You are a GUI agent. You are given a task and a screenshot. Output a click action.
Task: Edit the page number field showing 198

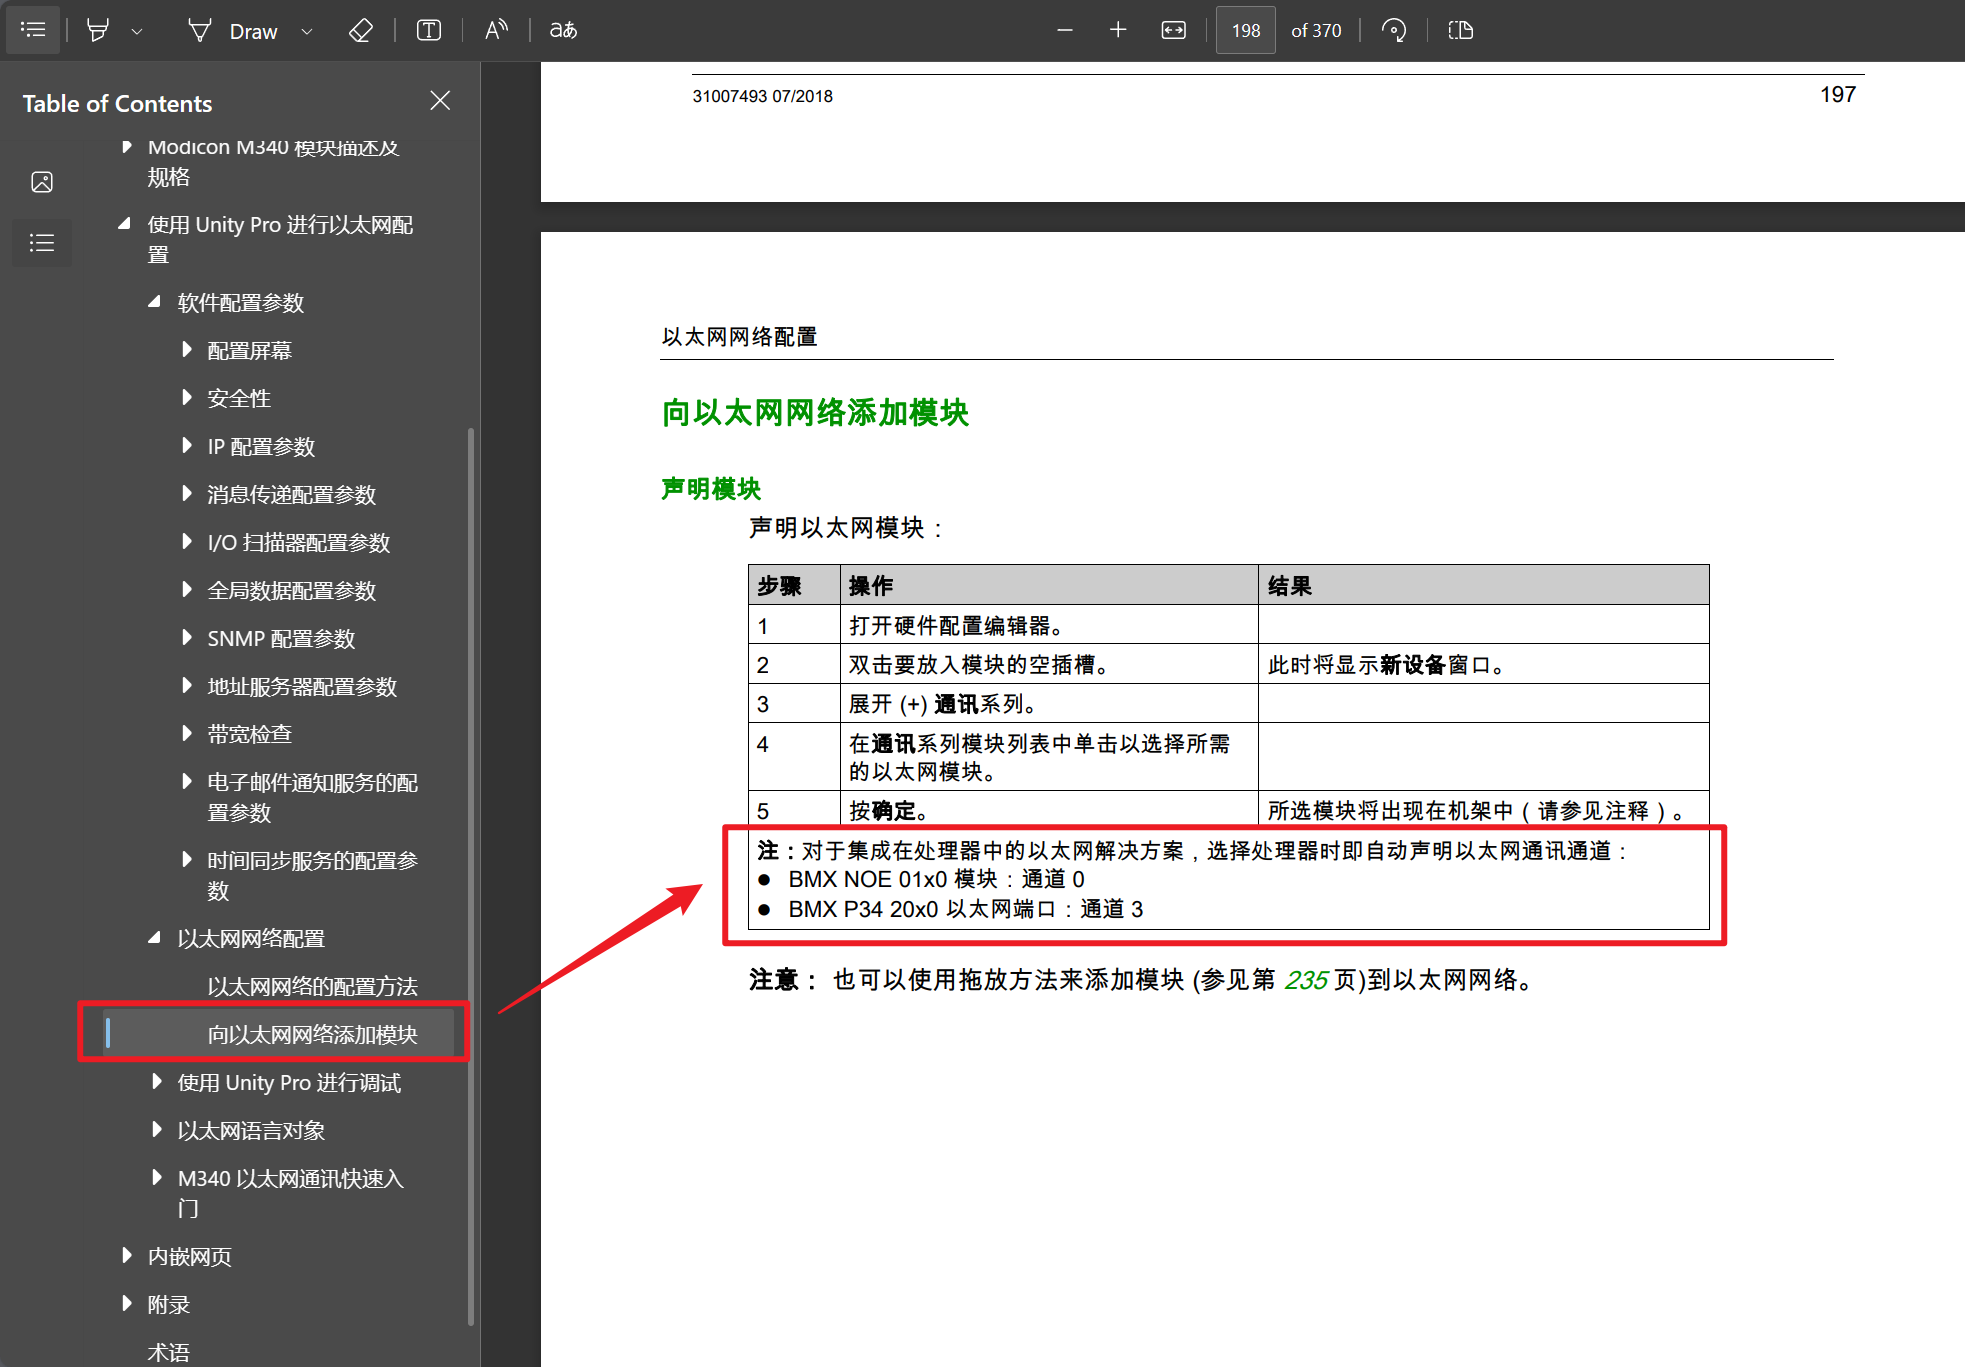[x=1245, y=30]
